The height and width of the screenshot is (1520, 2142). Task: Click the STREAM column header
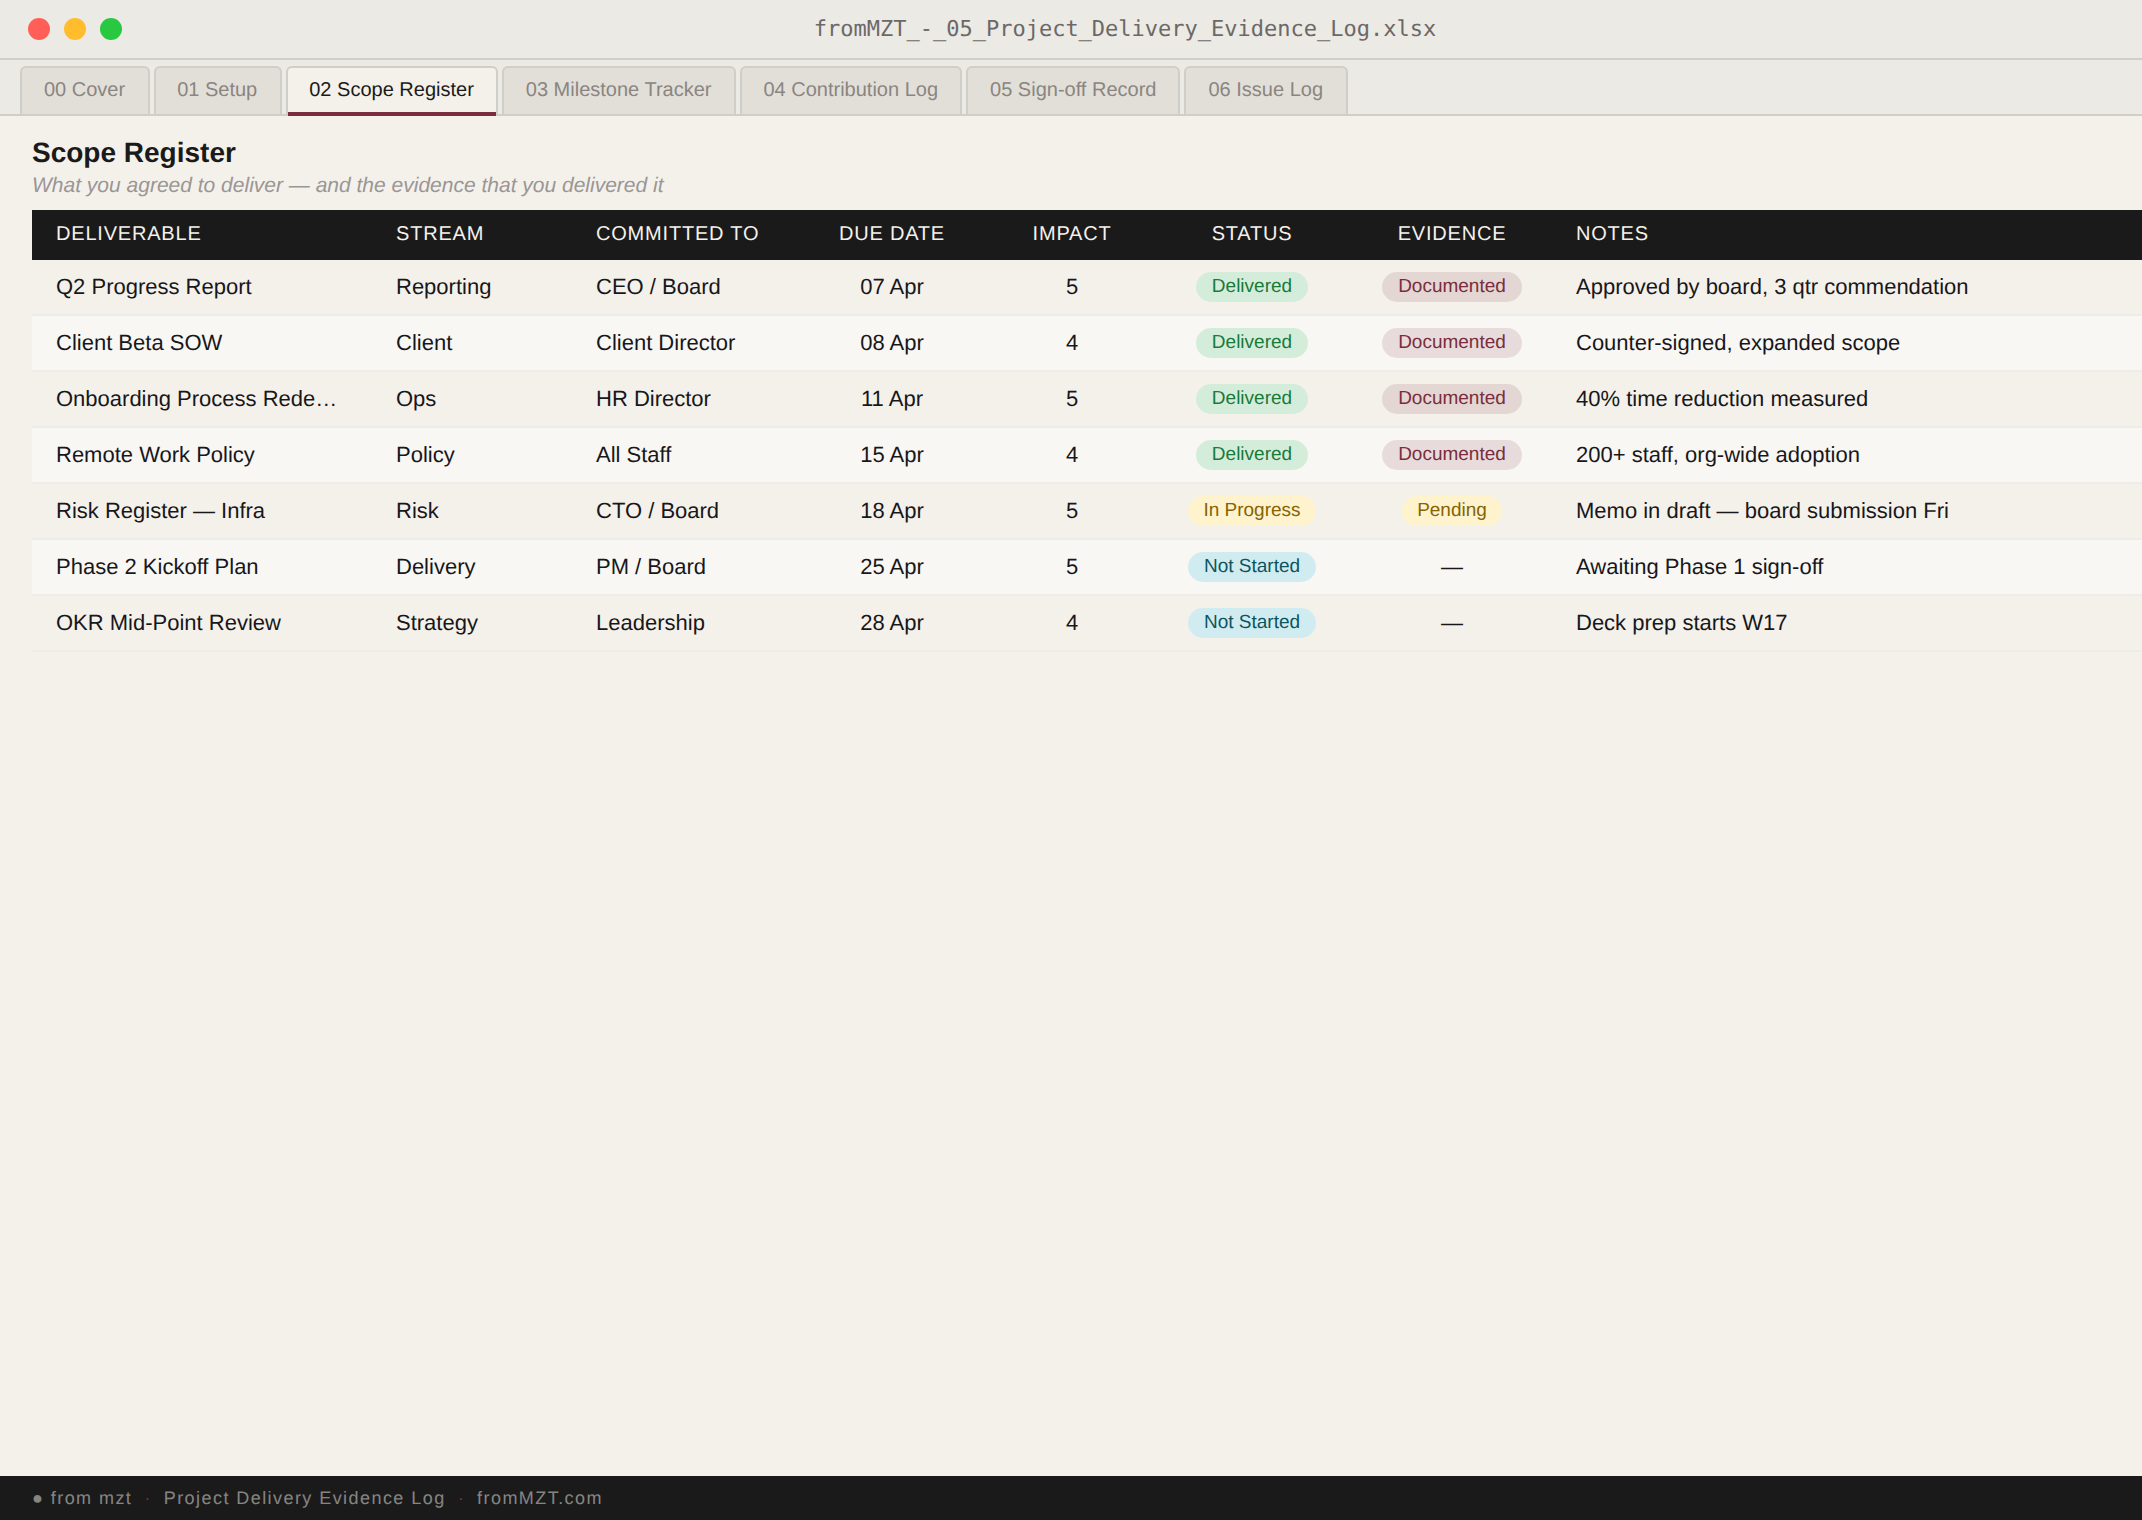(439, 234)
